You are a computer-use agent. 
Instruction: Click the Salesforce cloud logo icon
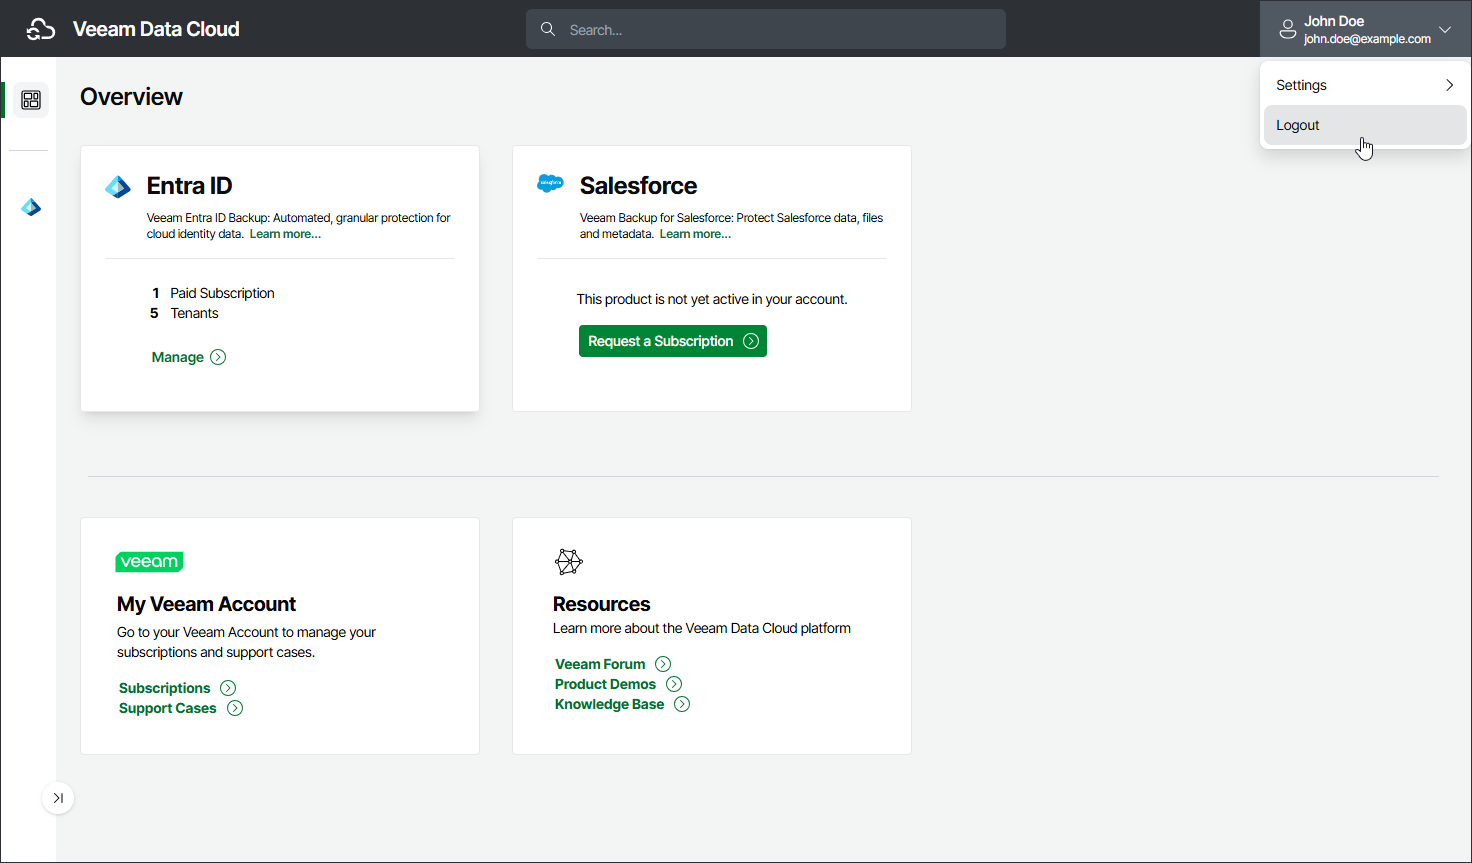click(x=551, y=183)
